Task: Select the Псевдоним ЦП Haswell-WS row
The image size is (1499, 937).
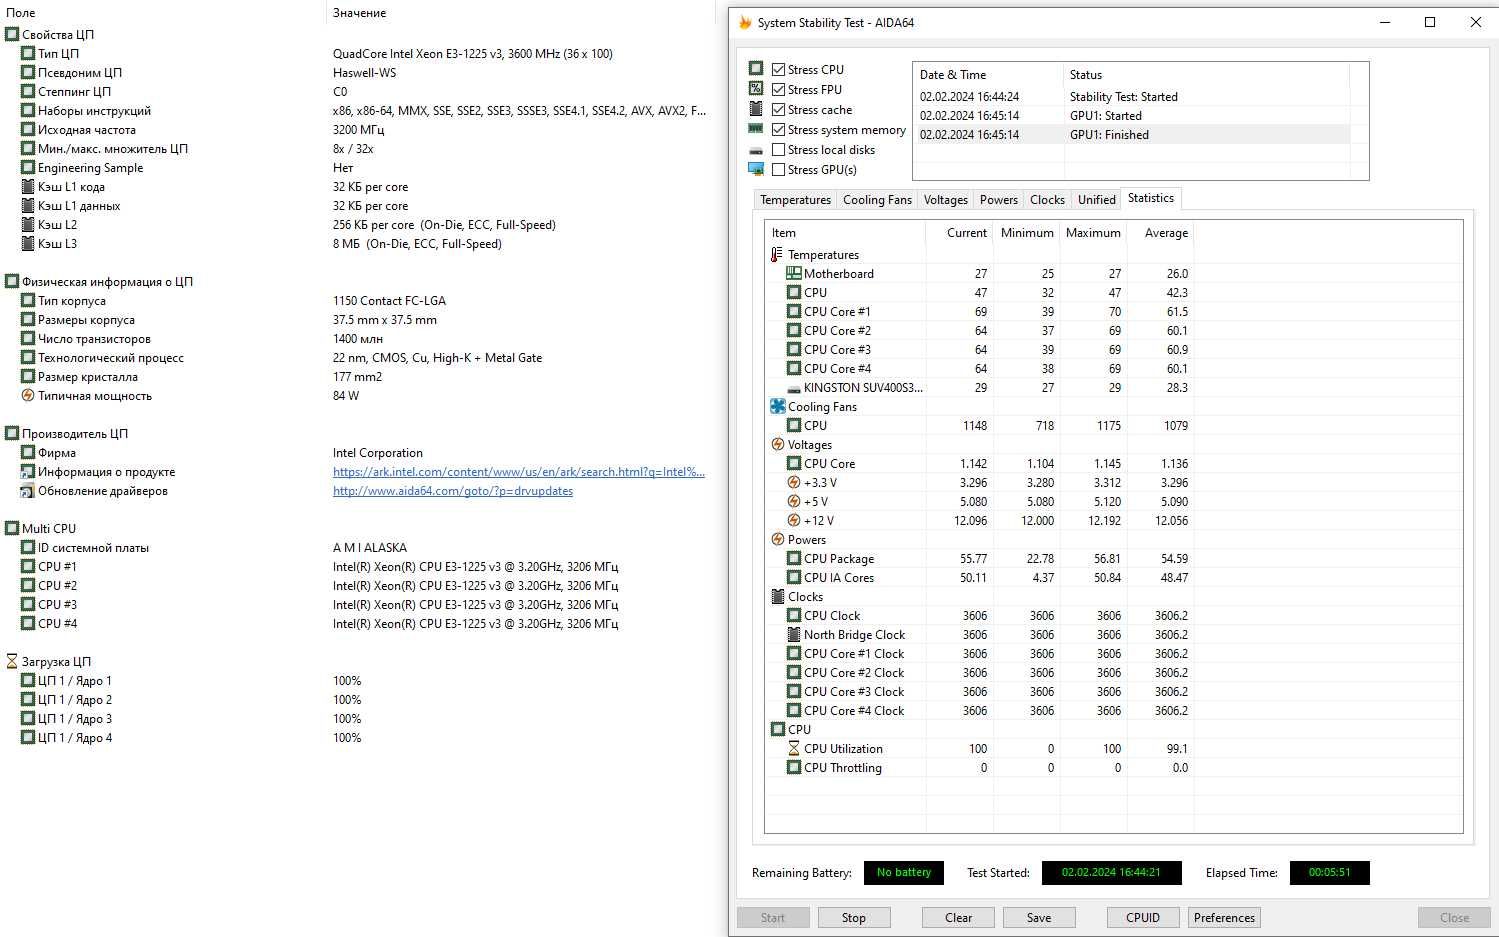Action: (x=360, y=73)
